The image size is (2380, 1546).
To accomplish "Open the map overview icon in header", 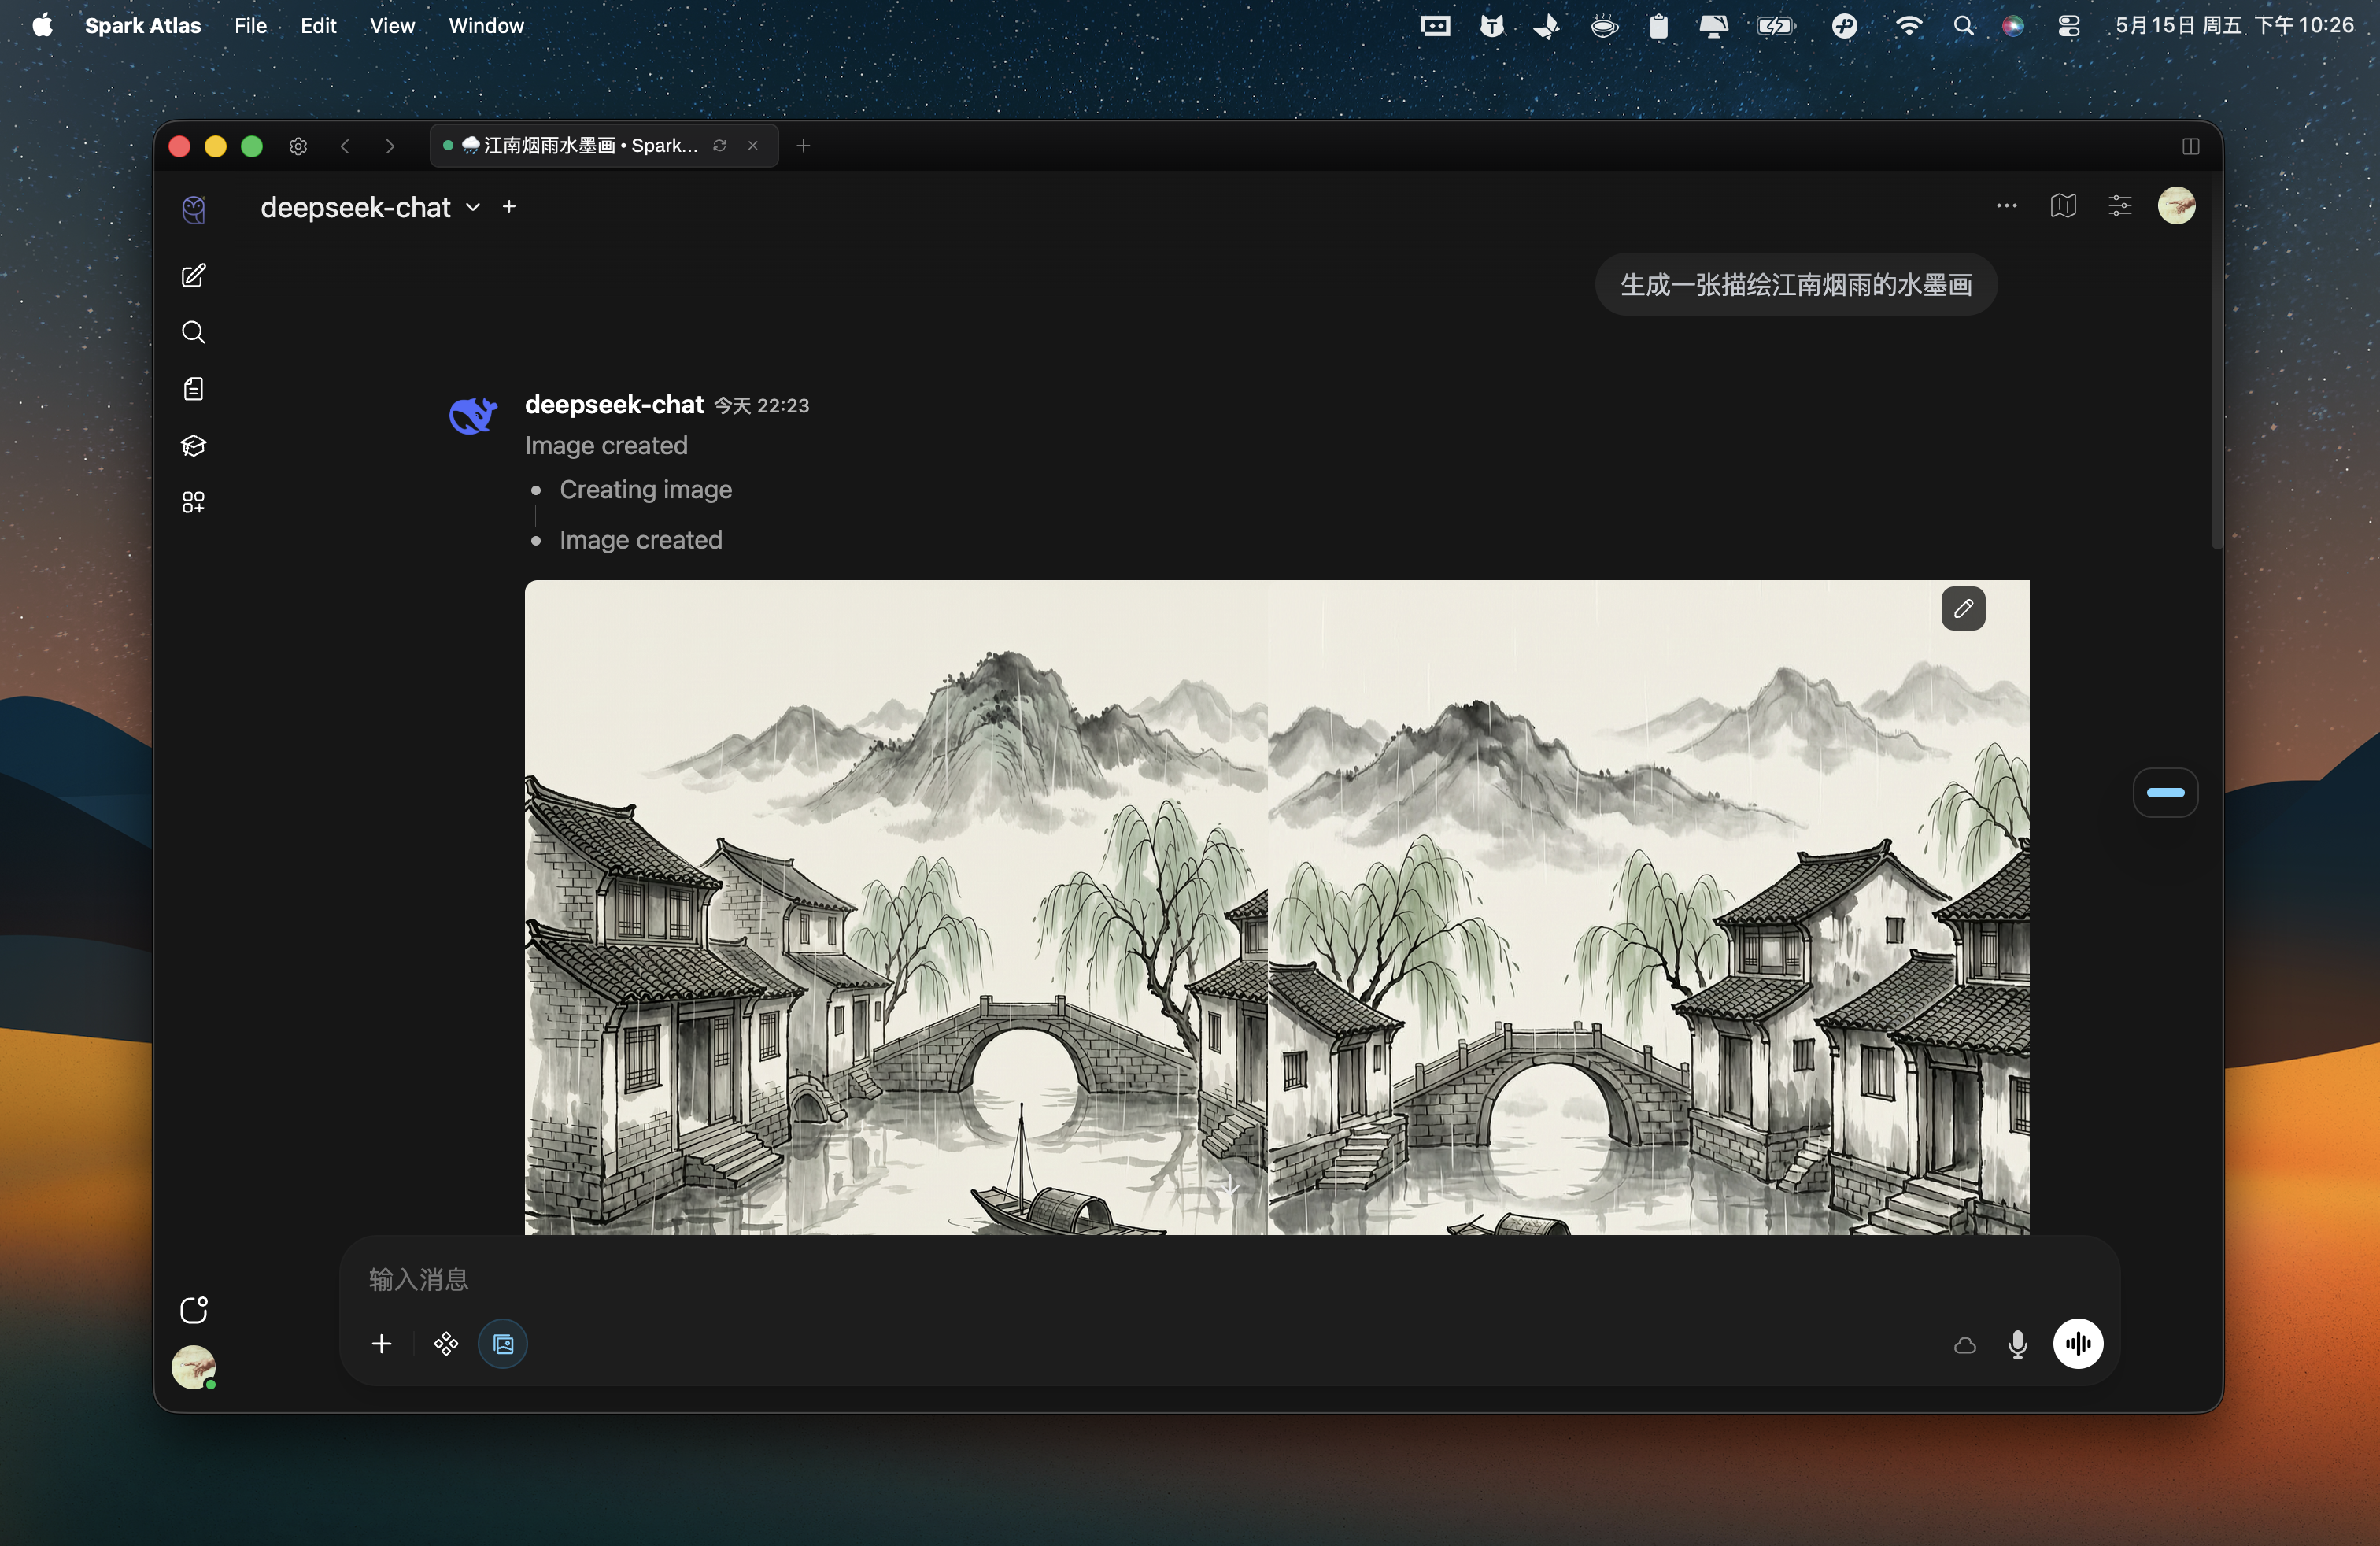I will (2063, 206).
